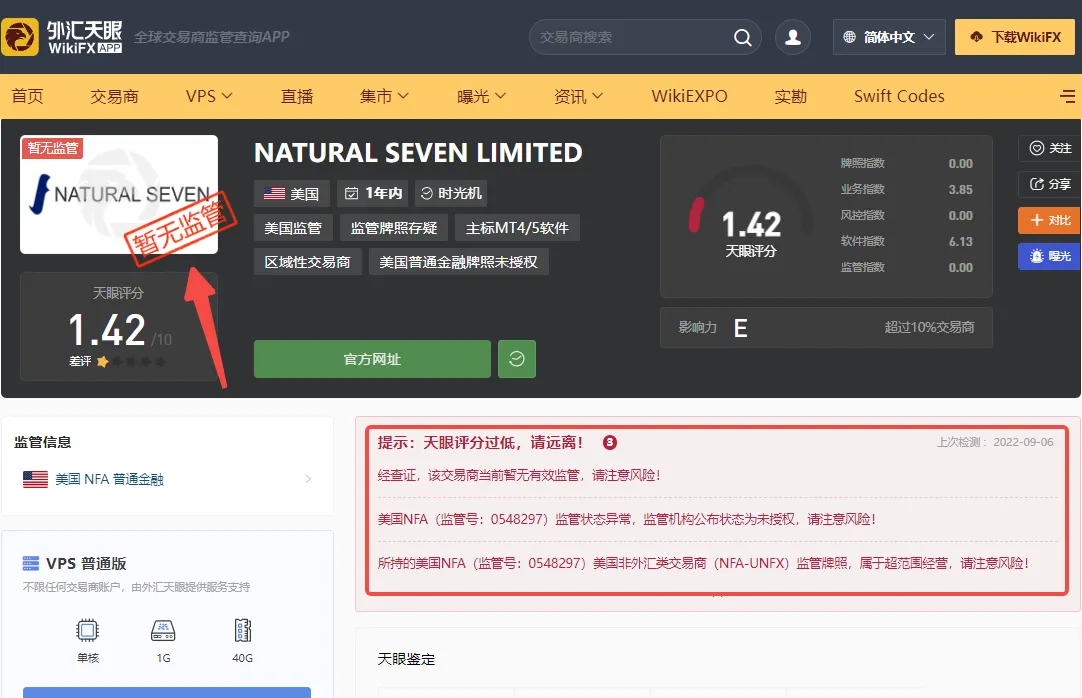Click the green refresh icon beside 官方网址
The image size is (1082, 698).
click(517, 359)
